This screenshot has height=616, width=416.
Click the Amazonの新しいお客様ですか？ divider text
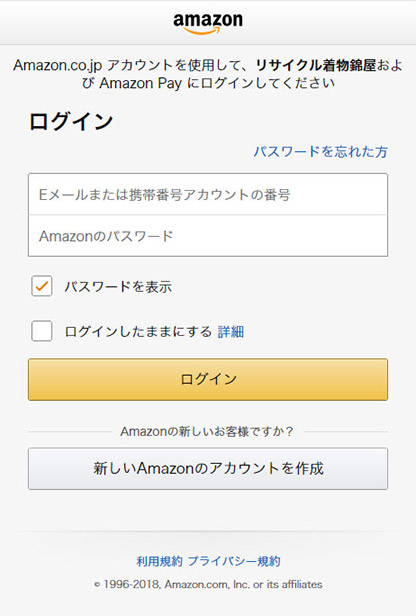click(207, 431)
